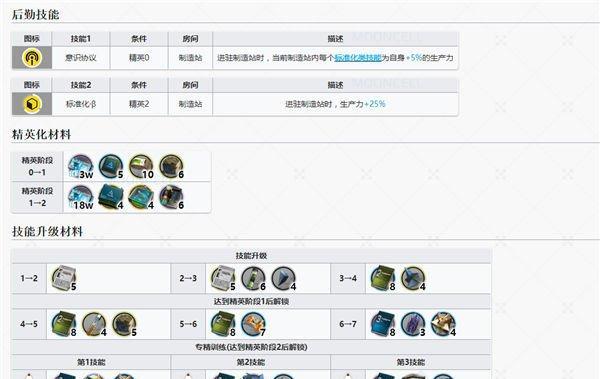Select the 精英2 condition cell
This screenshot has width=600, height=379.
click(139, 104)
